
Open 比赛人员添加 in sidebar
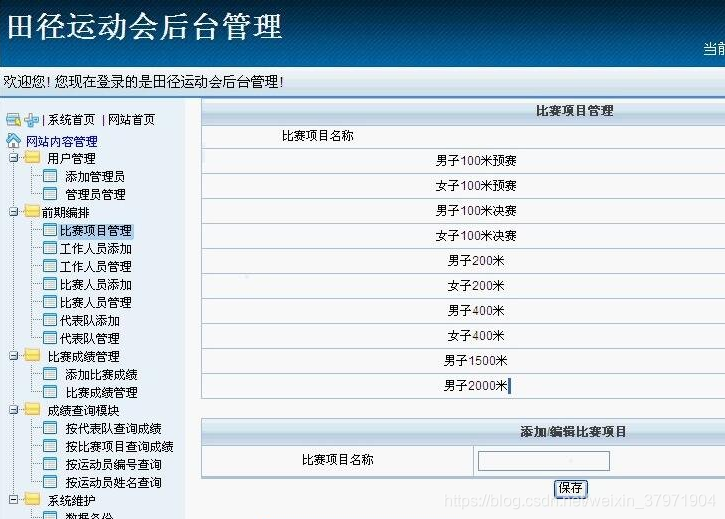[96, 284]
